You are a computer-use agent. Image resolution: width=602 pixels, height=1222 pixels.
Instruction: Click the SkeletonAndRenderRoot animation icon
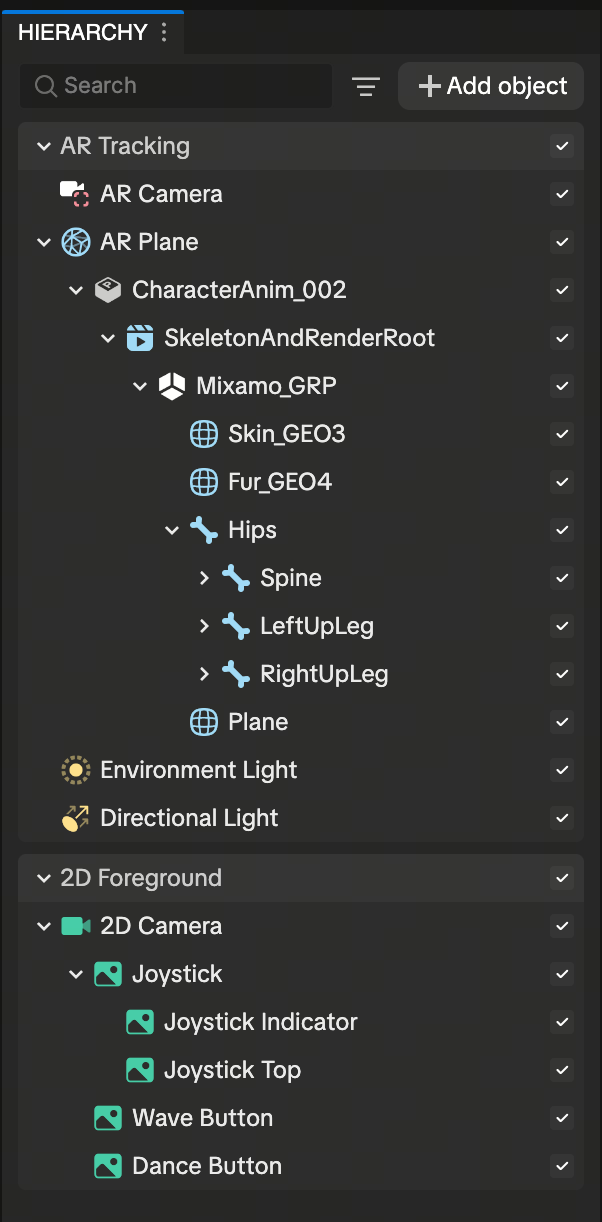click(x=139, y=338)
